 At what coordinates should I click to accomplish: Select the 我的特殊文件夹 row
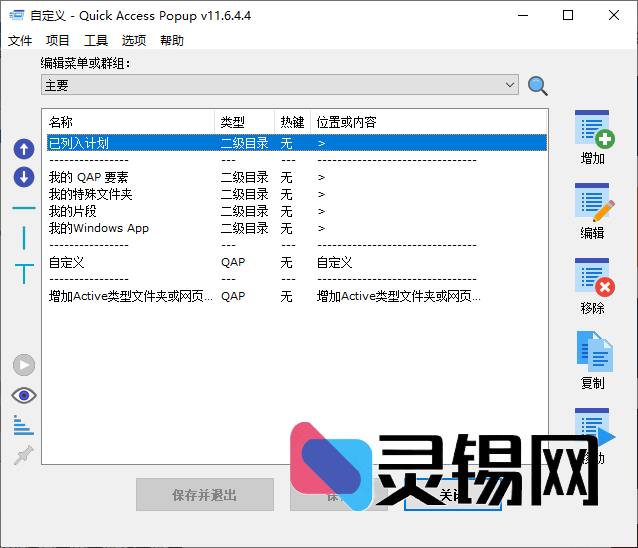[x=297, y=194]
